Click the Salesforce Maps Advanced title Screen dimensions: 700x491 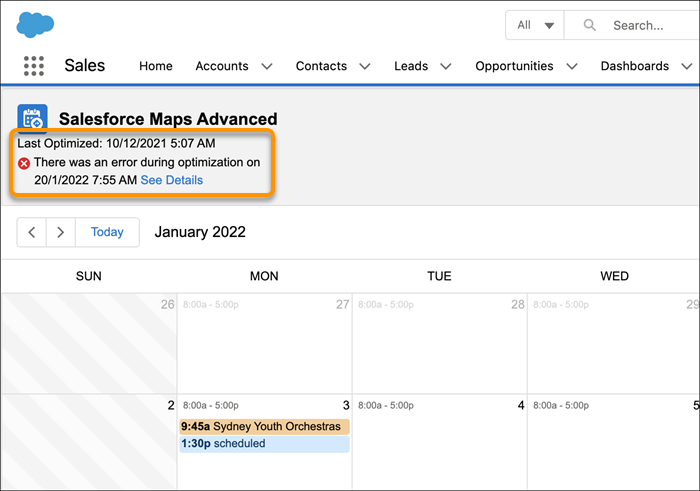click(x=168, y=119)
